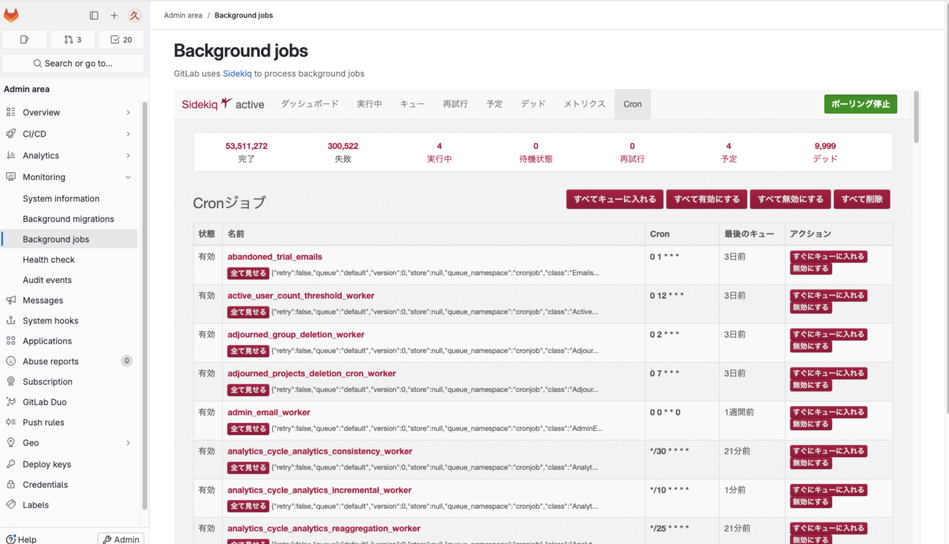The height and width of the screenshot is (544, 949).
Task: Click the GitLab fox logo
Action: pos(11,15)
